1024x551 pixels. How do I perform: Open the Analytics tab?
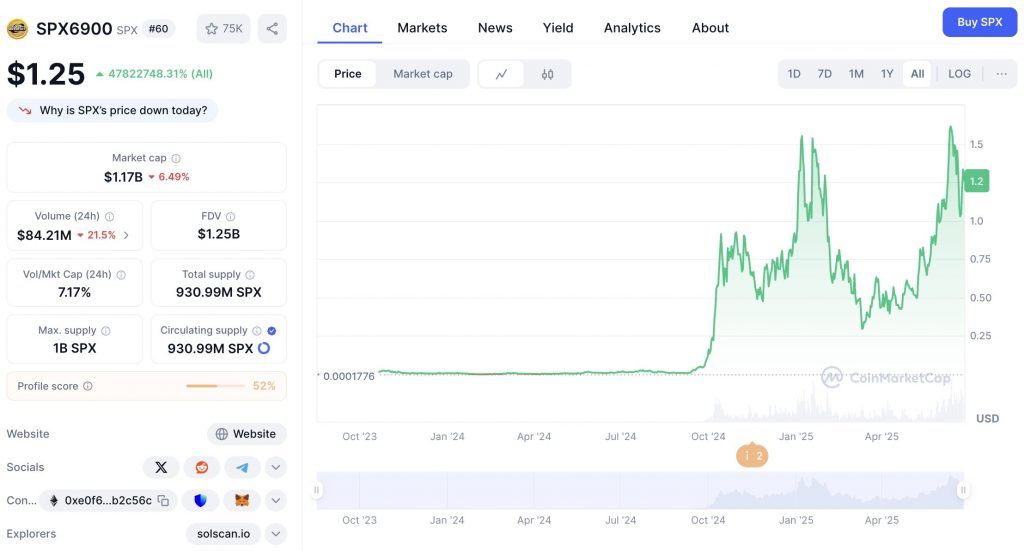point(632,28)
